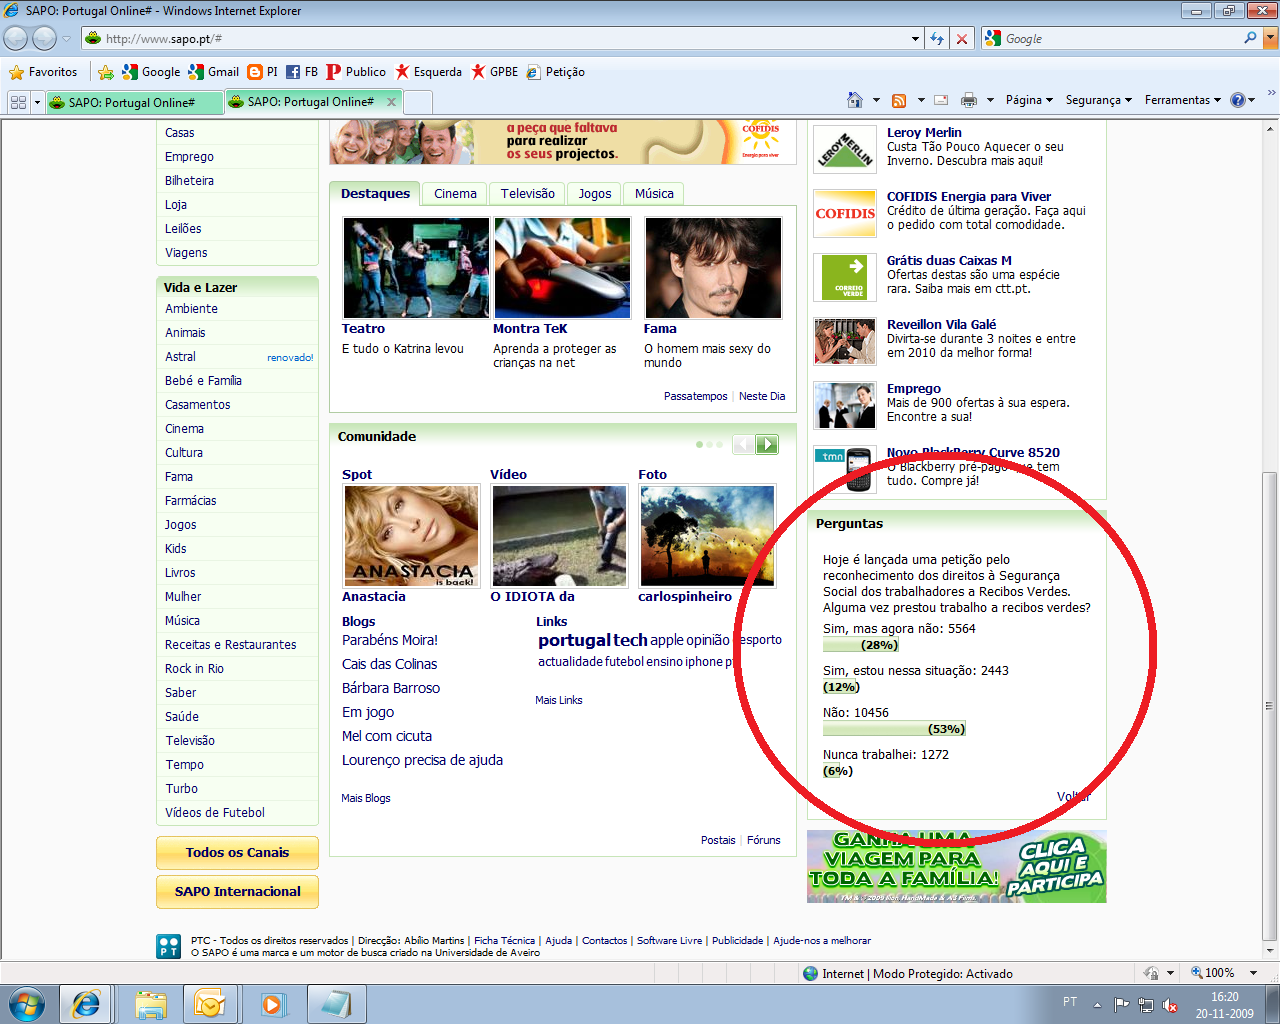Open the PI Blogger favorite
This screenshot has width=1280, height=1024.
pyautogui.click(x=263, y=72)
